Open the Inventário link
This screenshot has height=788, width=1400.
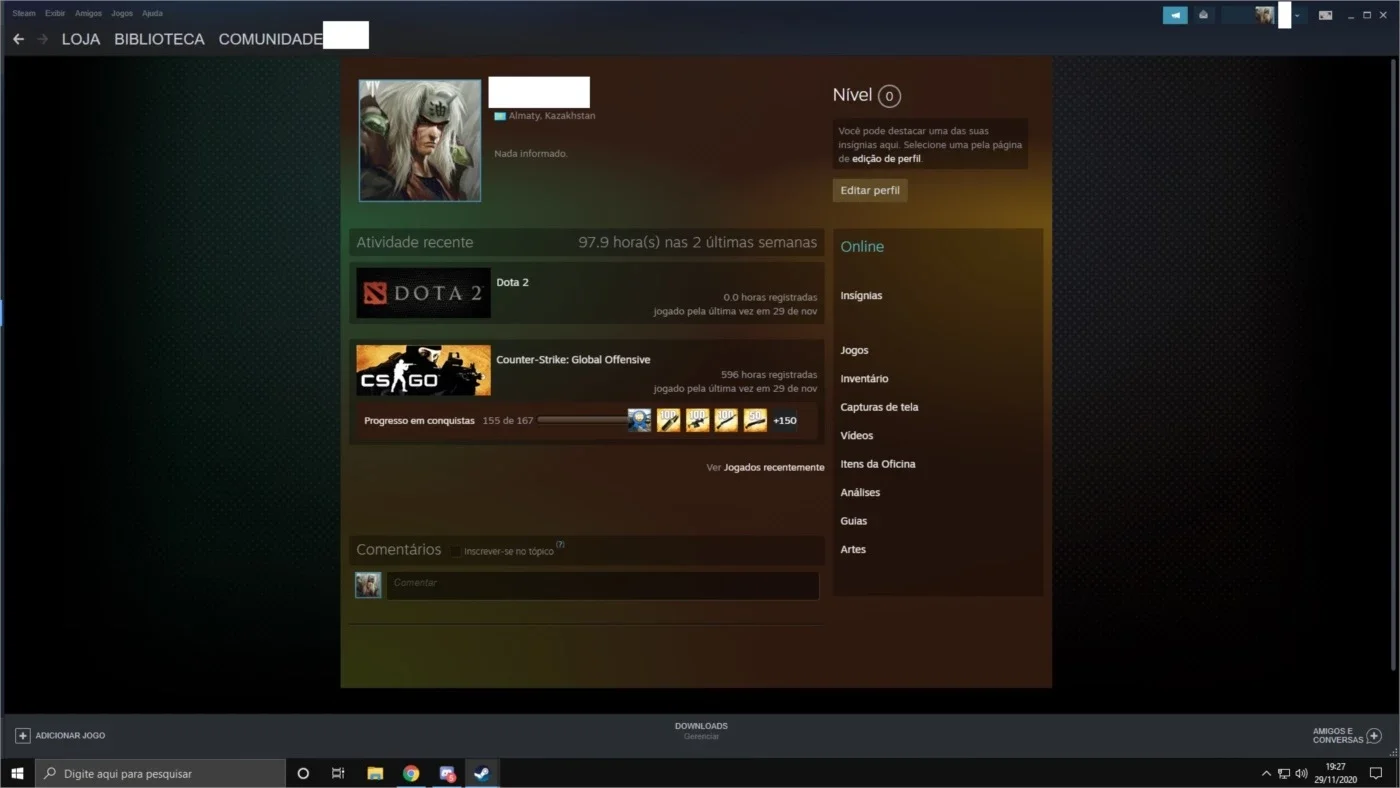click(864, 379)
